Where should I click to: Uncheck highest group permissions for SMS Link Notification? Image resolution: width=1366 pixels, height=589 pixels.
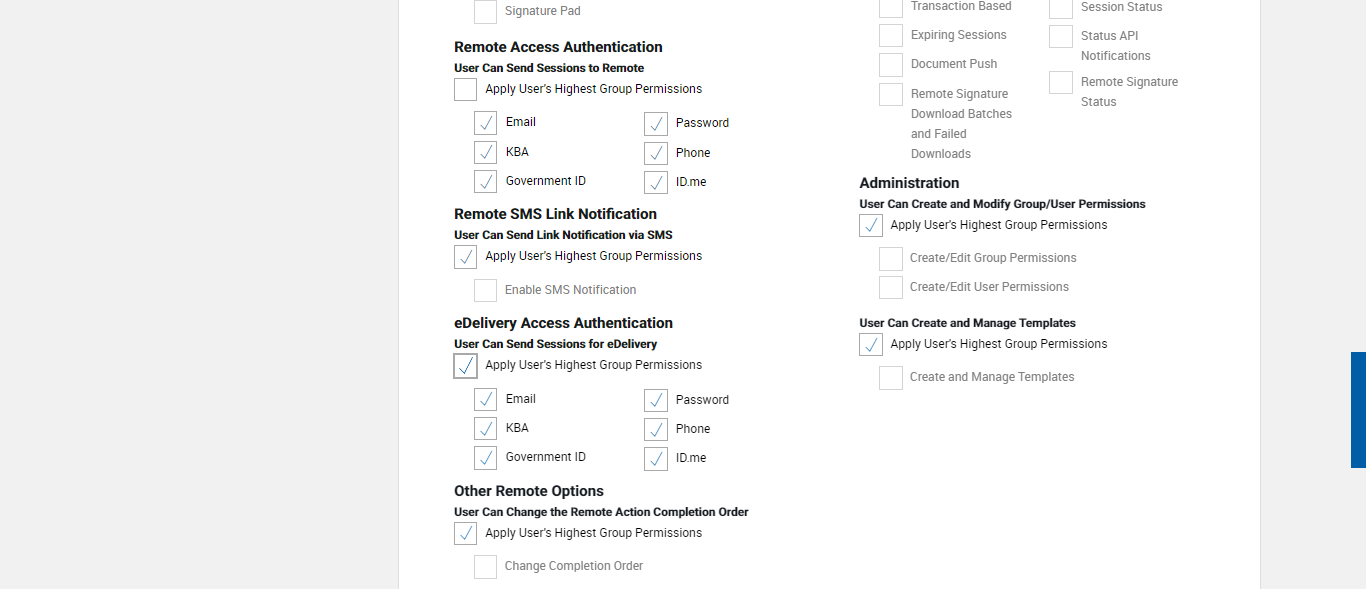[465, 257]
